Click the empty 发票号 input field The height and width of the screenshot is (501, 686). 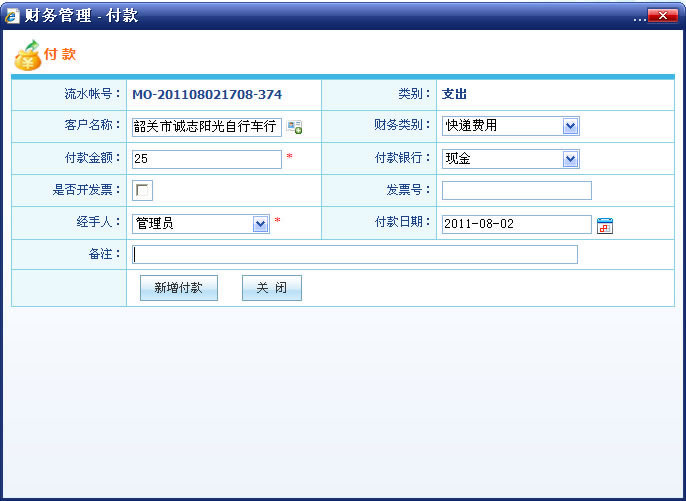tap(516, 191)
